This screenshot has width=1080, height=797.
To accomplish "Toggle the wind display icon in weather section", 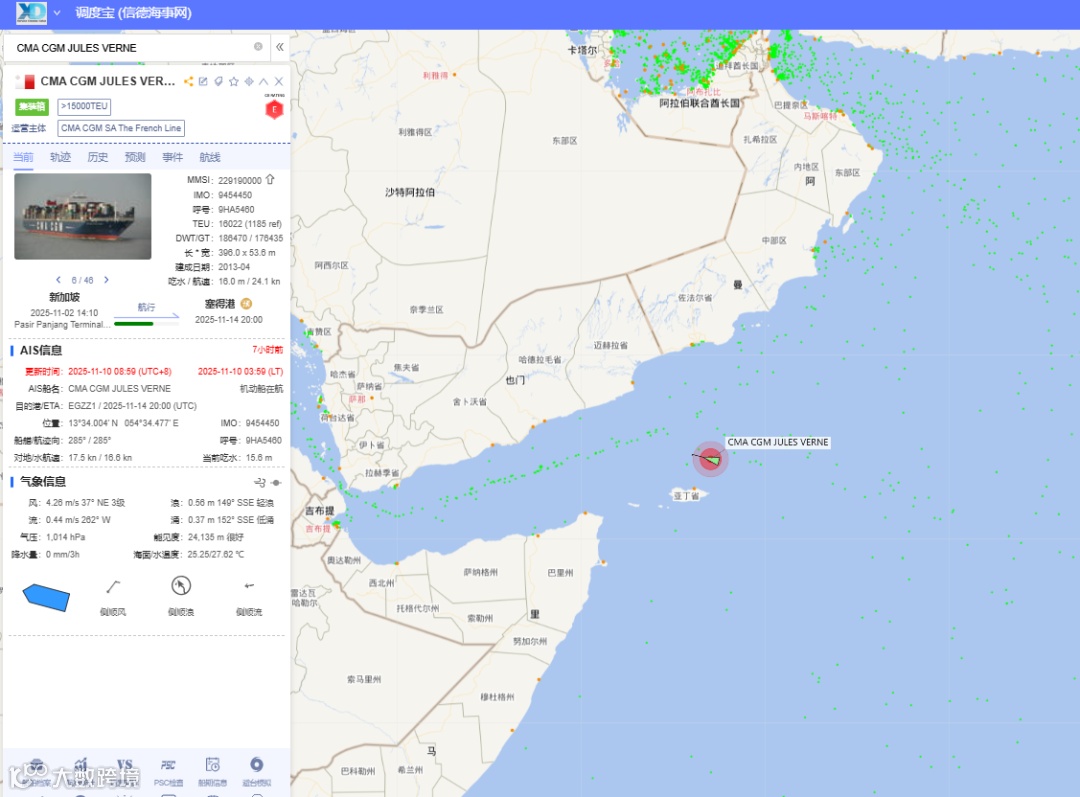I will click(x=260, y=482).
